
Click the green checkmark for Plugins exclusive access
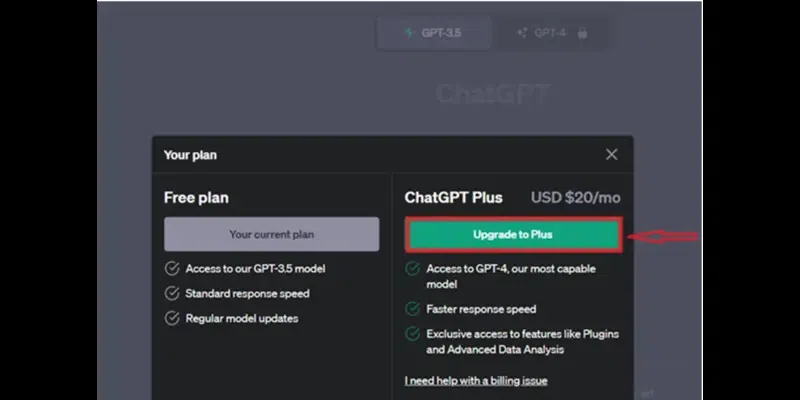(412, 334)
